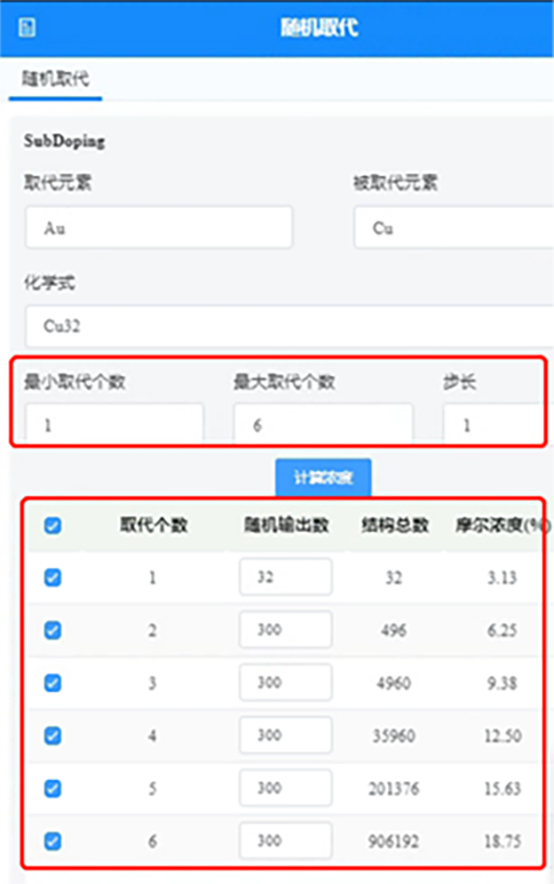
Task: Uncheck the row with 1 substitution
Action: tap(52, 577)
